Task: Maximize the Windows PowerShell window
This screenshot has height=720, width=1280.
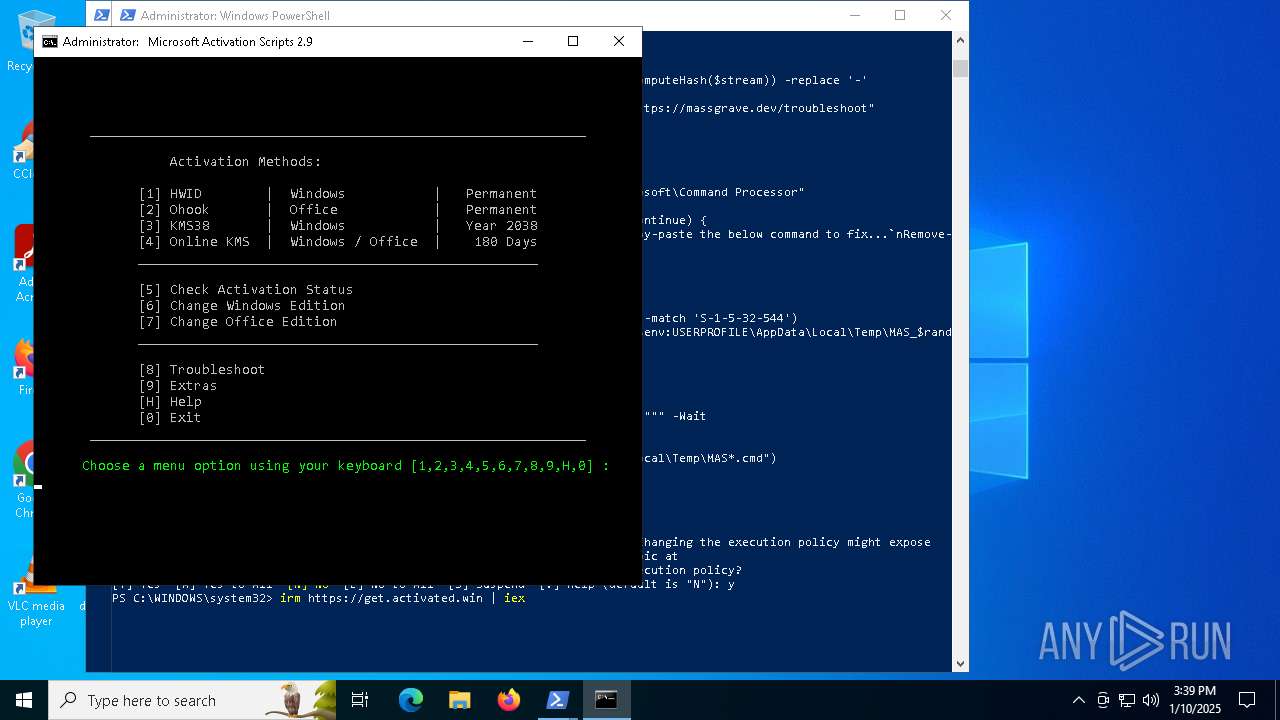Action: click(900, 15)
